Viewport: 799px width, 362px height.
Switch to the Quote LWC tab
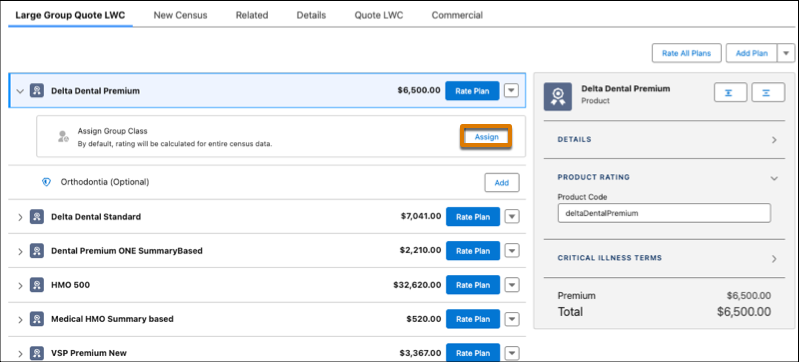[x=379, y=15]
